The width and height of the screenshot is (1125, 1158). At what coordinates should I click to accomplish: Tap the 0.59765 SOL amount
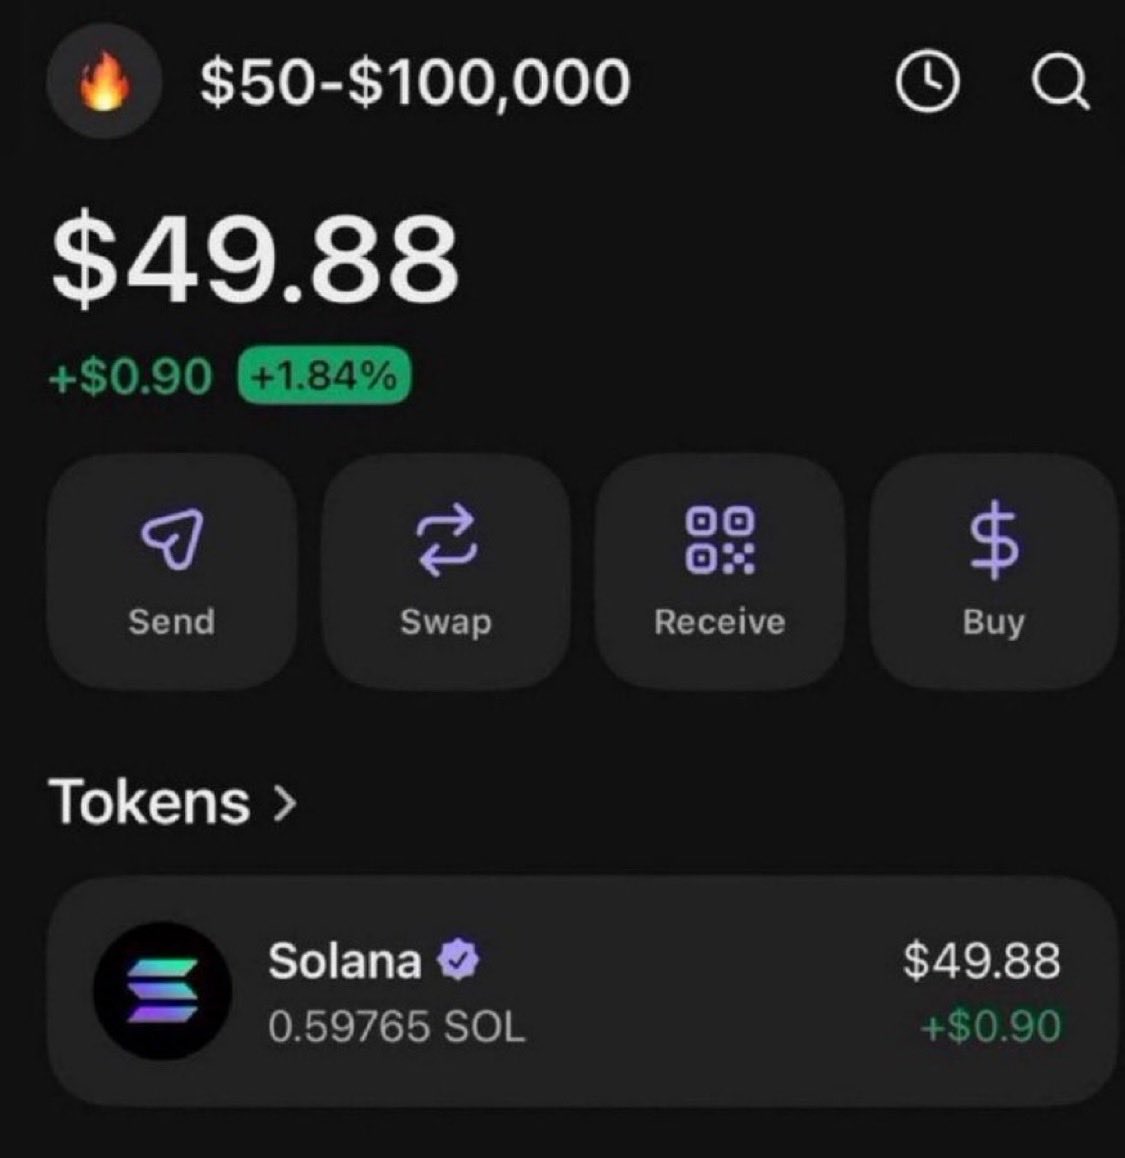click(397, 1027)
